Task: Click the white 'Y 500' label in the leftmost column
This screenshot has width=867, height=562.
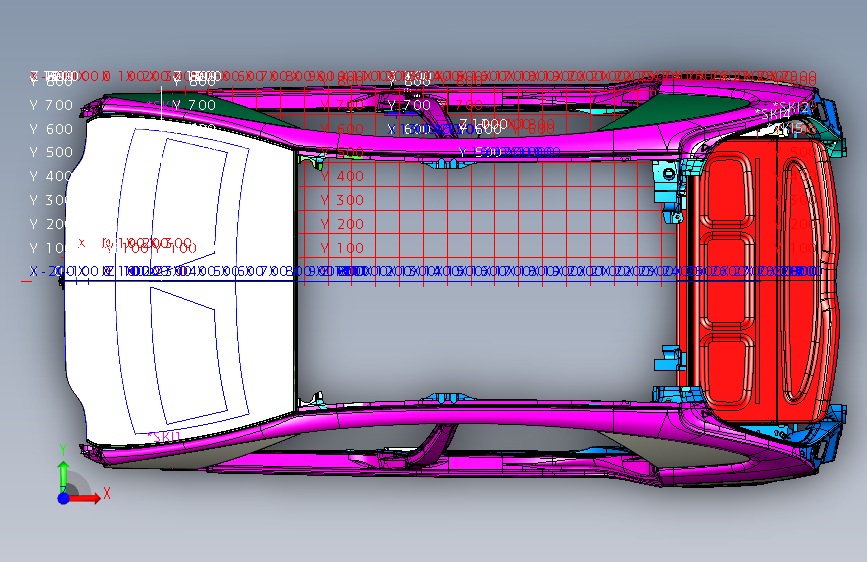Action: coord(51,152)
